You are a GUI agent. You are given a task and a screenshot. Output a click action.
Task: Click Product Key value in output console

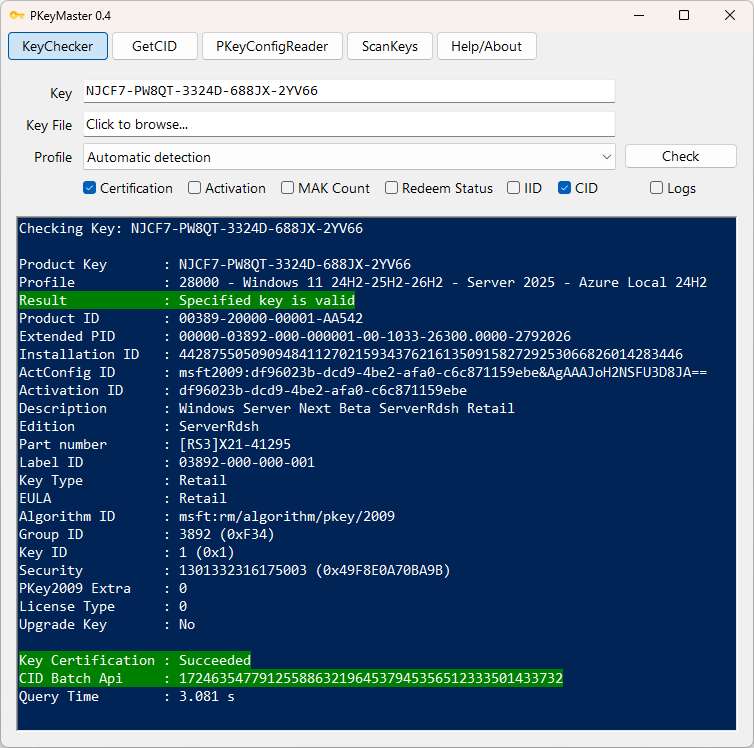[295, 264]
